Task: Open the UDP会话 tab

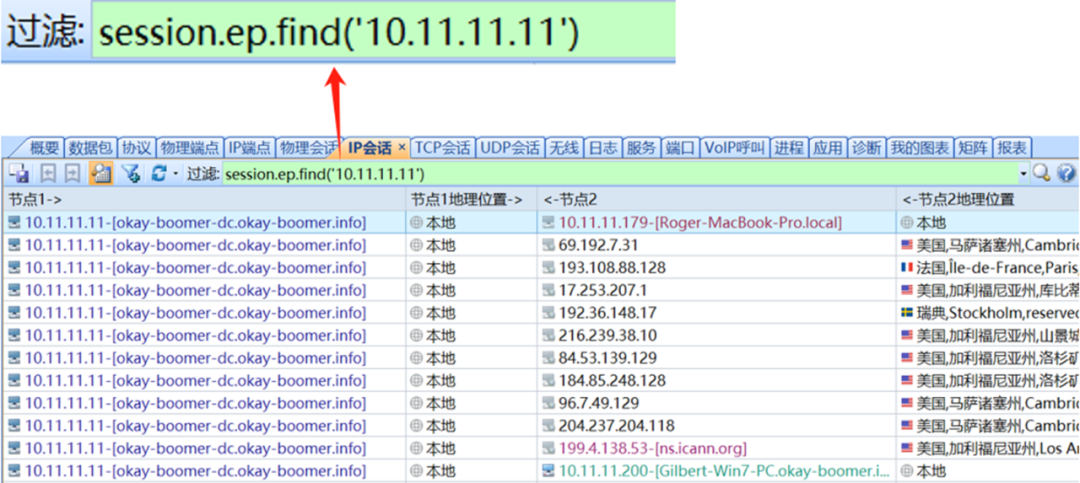Action: tap(510, 147)
